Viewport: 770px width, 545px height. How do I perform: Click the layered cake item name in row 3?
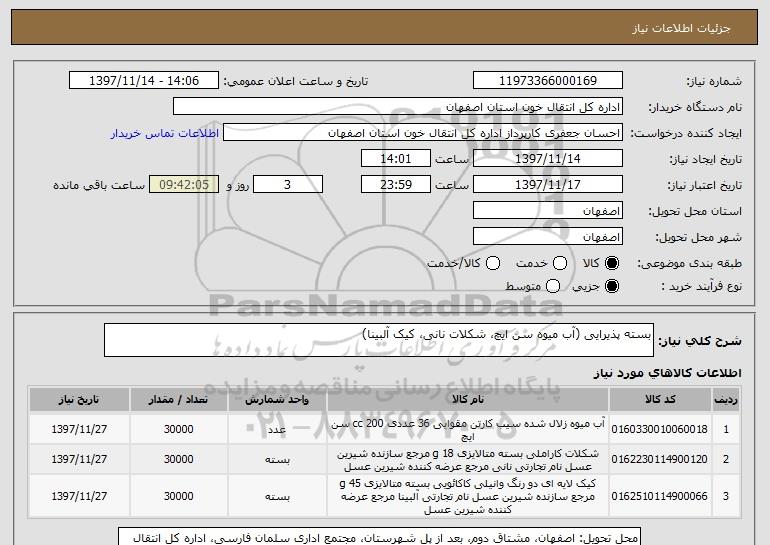[x=468, y=496]
